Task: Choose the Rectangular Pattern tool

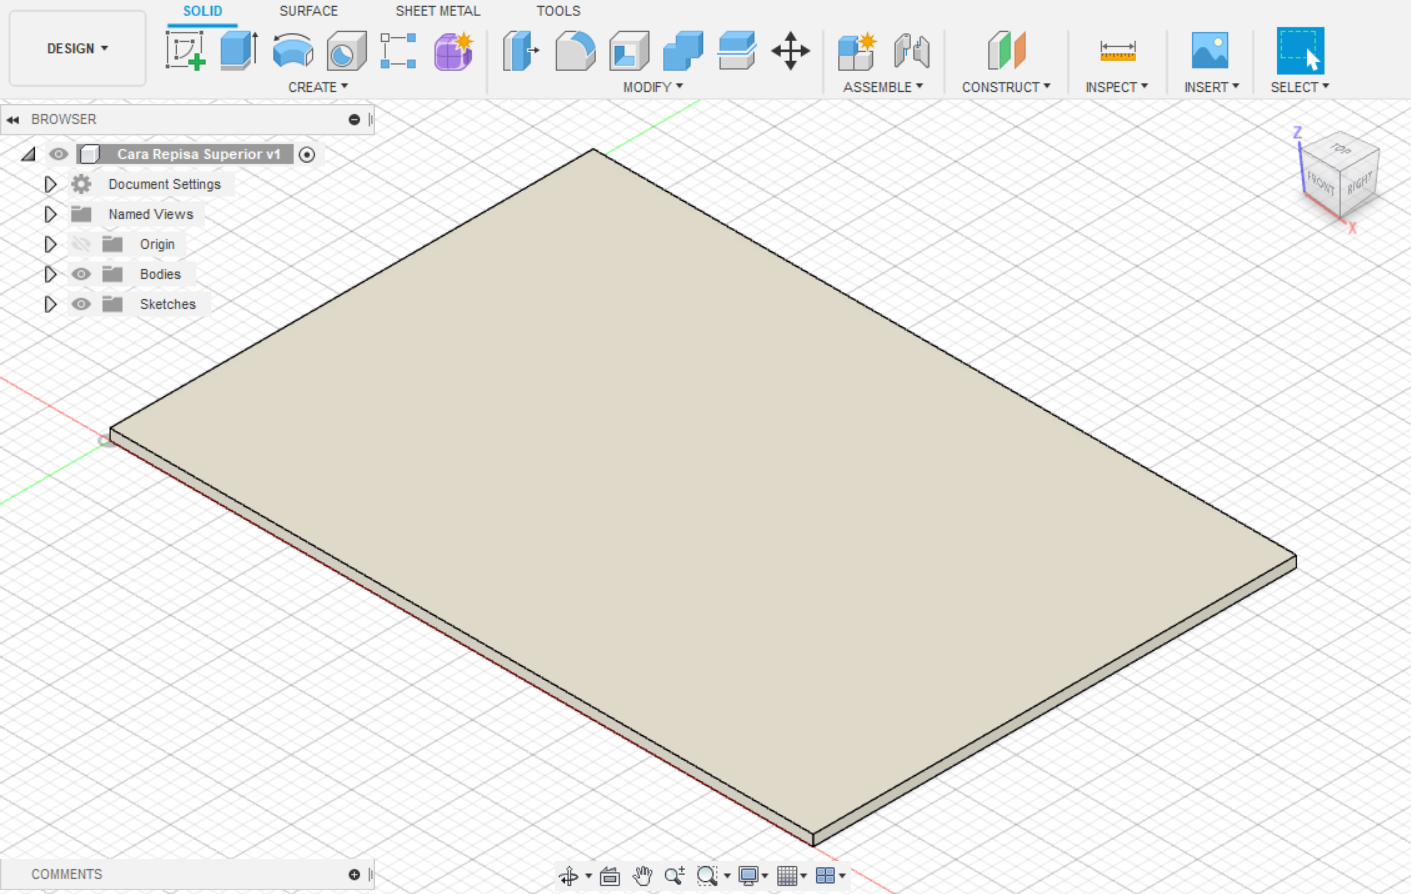Action: 398,50
